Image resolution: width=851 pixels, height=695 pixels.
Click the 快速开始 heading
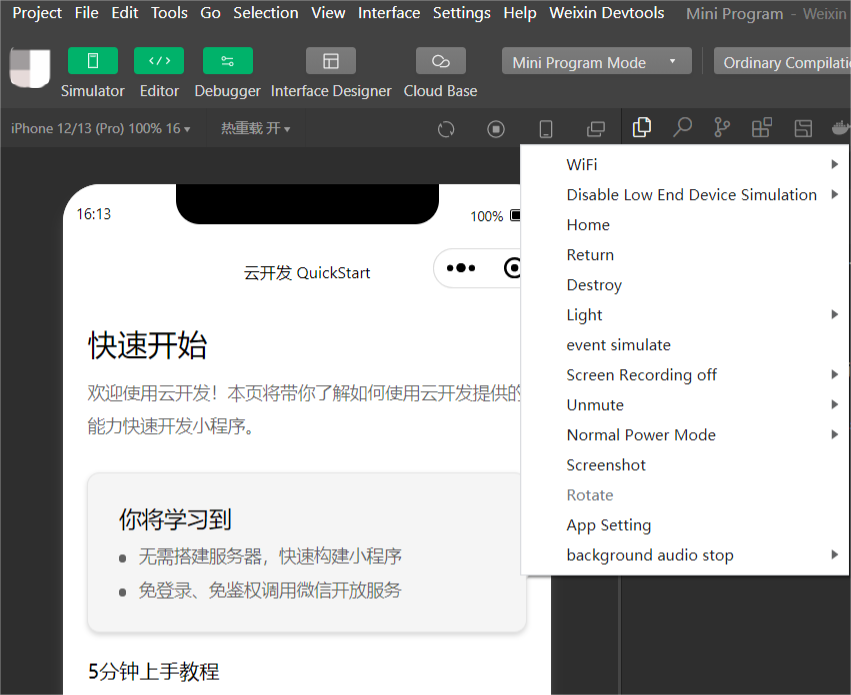148,345
